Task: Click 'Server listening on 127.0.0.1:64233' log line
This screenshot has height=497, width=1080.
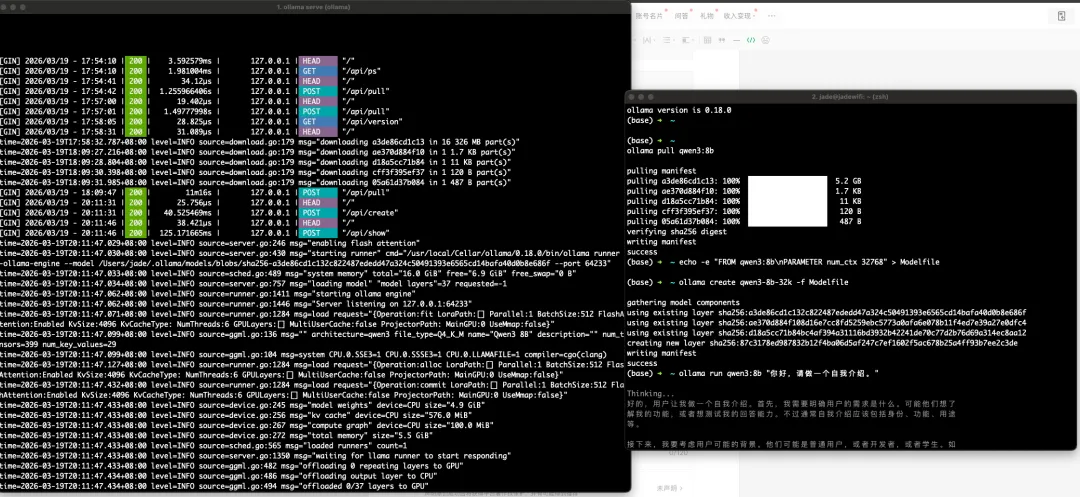Action: [237, 304]
